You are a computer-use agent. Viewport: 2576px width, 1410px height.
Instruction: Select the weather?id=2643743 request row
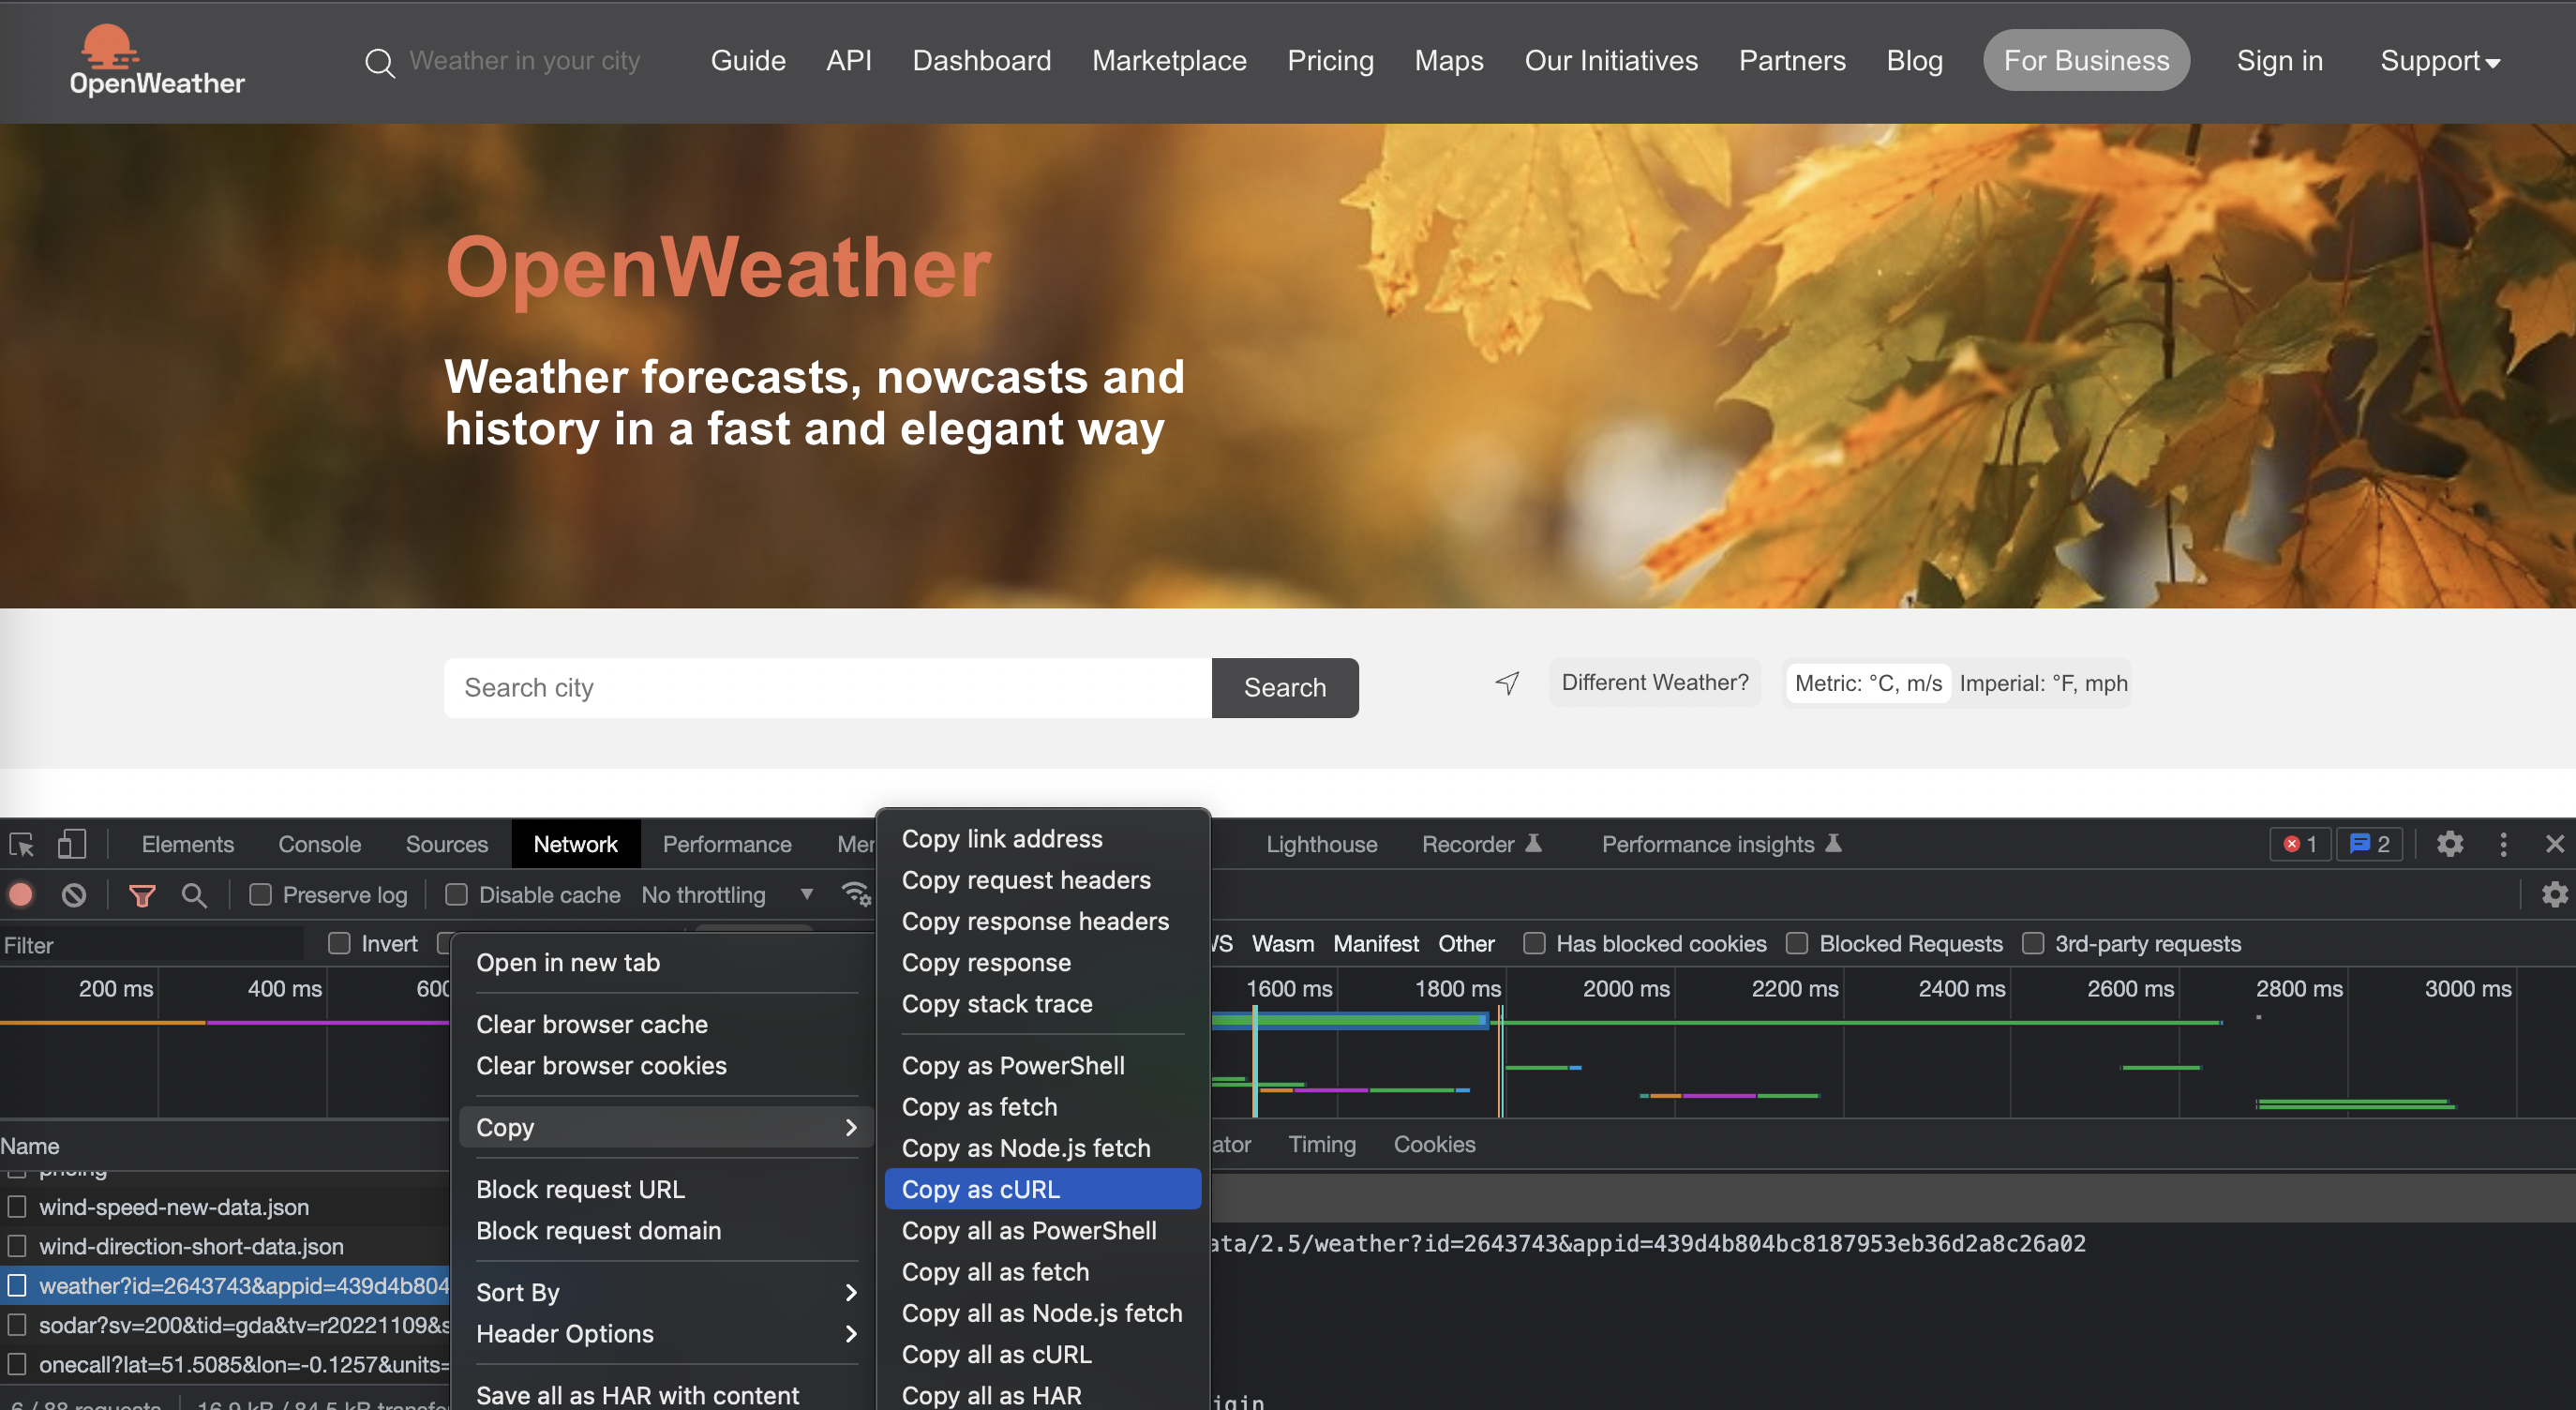click(x=225, y=1285)
